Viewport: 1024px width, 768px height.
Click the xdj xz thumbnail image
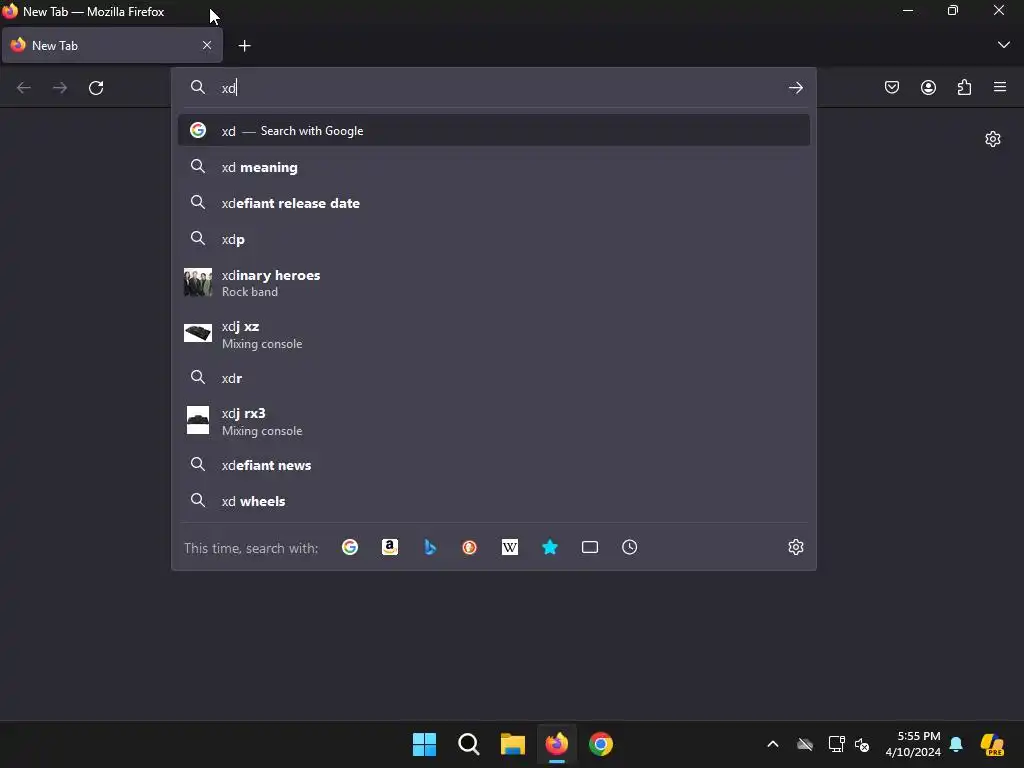pyautogui.click(x=198, y=333)
